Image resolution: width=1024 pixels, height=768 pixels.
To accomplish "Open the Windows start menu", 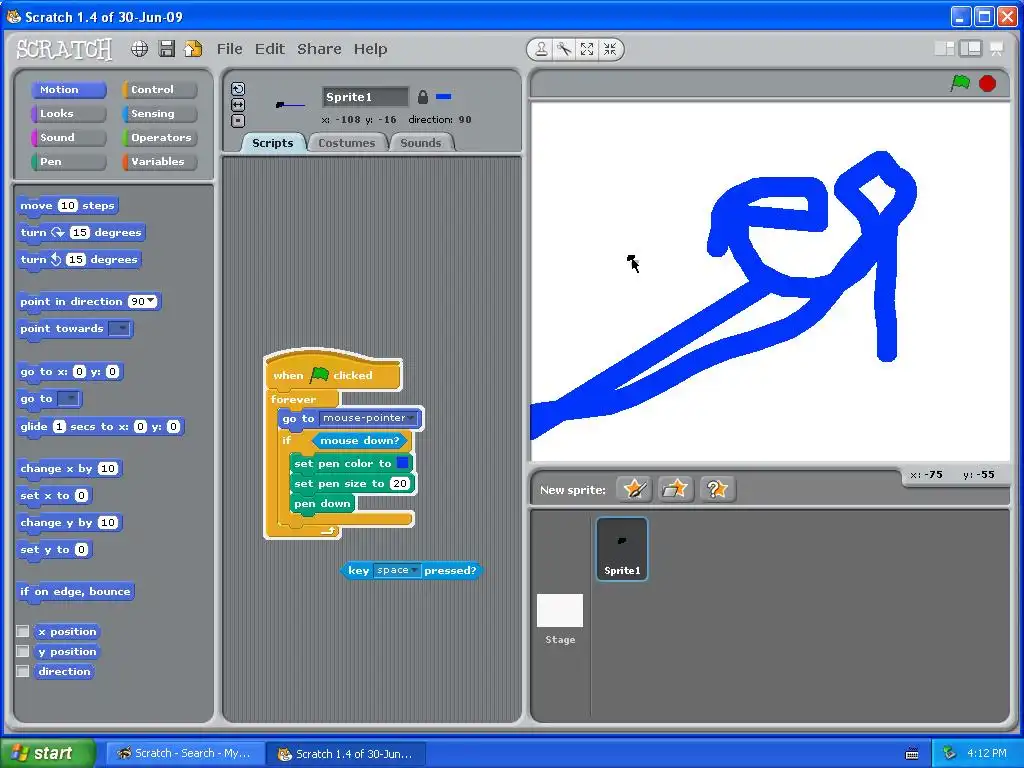I will (x=46, y=753).
